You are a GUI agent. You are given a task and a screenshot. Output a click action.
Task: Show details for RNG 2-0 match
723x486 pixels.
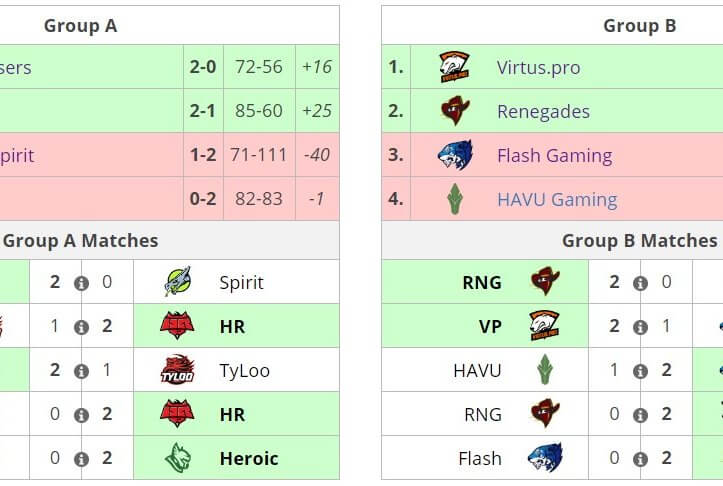(x=640, y=283)
